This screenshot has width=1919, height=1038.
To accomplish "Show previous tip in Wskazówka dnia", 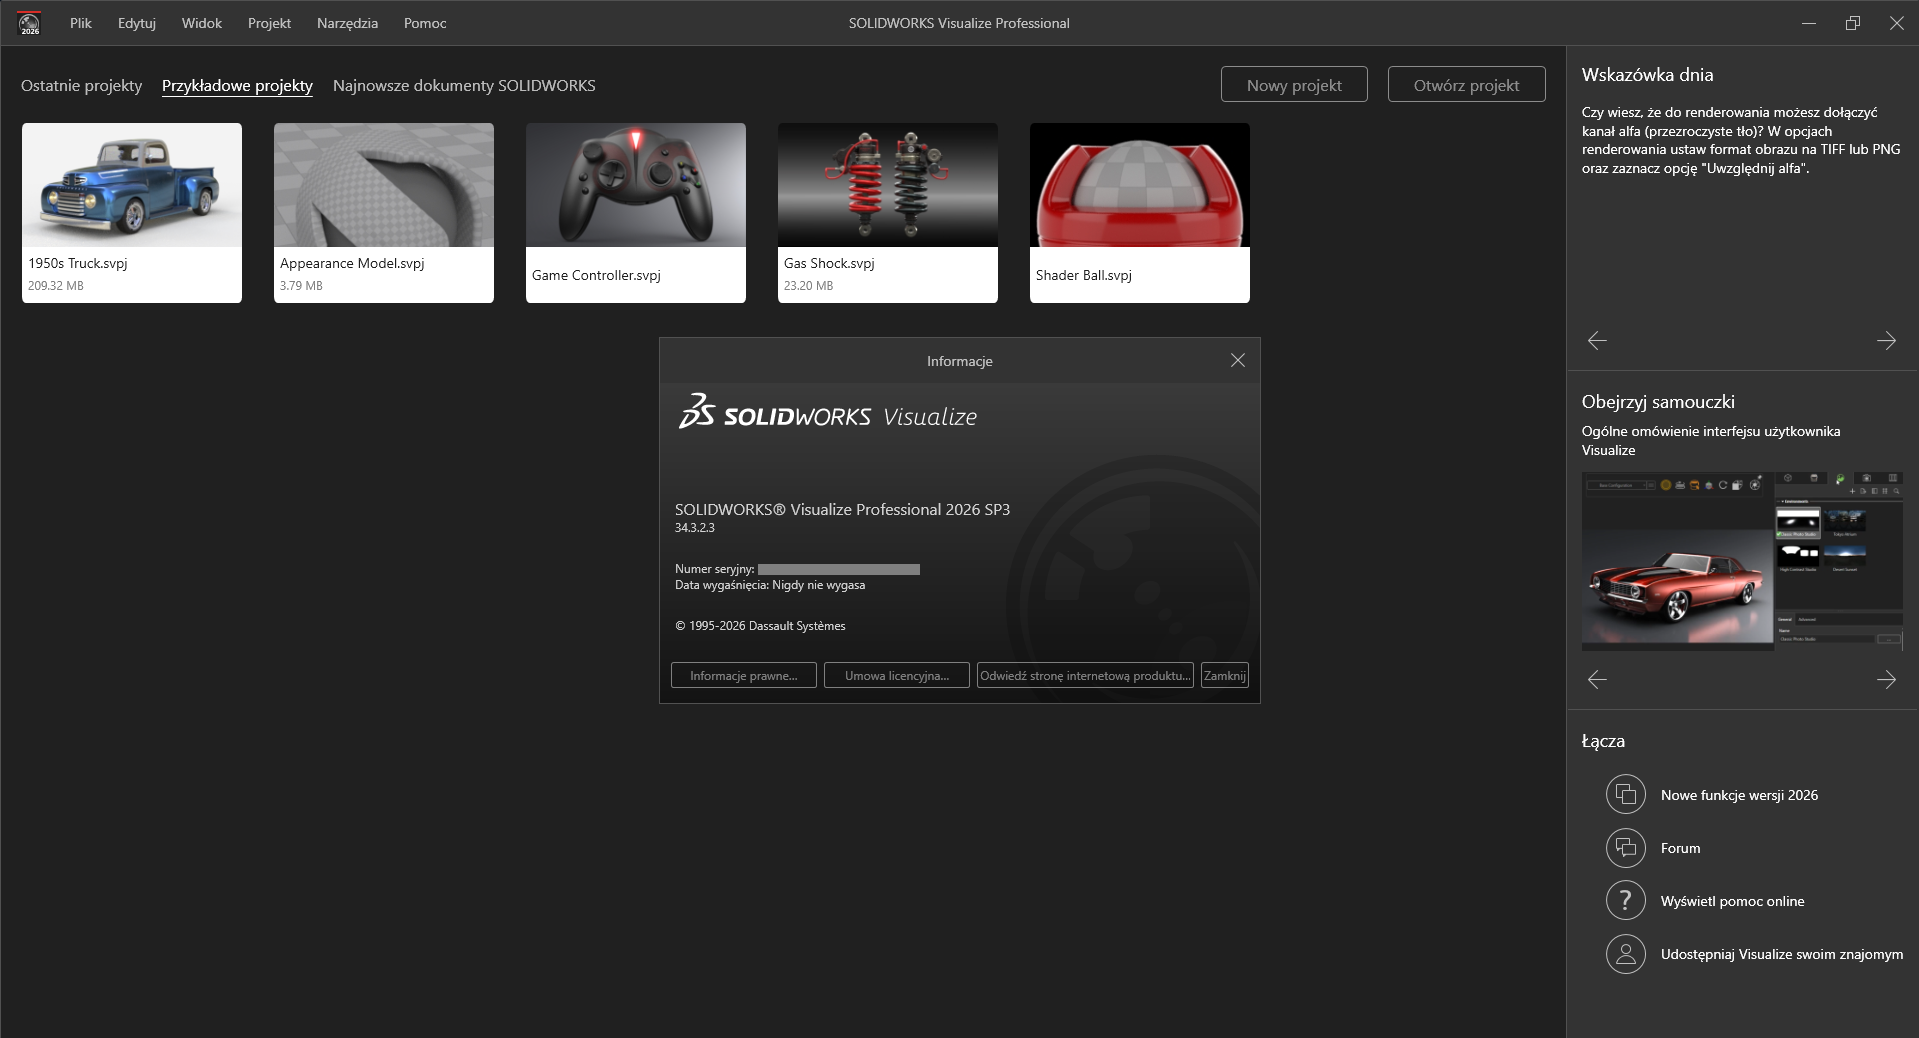I will point(1597,341).
